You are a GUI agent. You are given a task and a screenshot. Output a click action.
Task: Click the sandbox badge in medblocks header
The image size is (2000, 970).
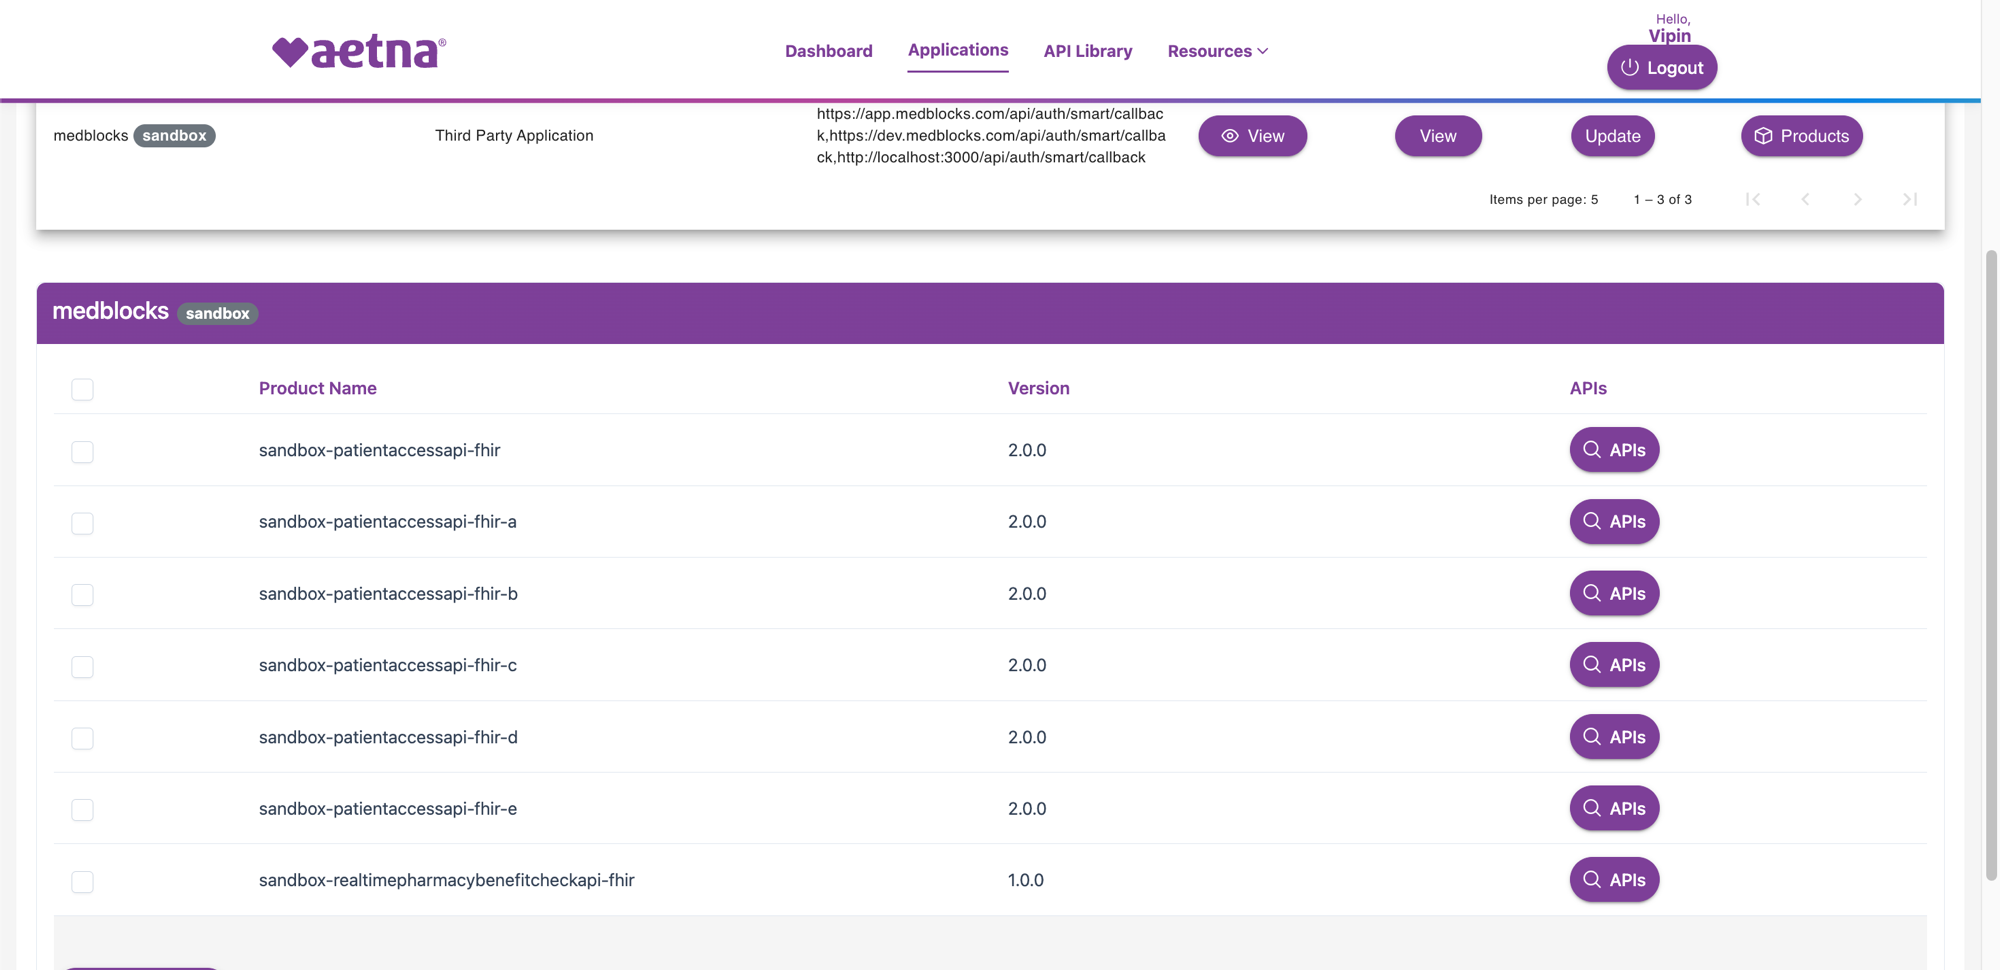[217, 314]
